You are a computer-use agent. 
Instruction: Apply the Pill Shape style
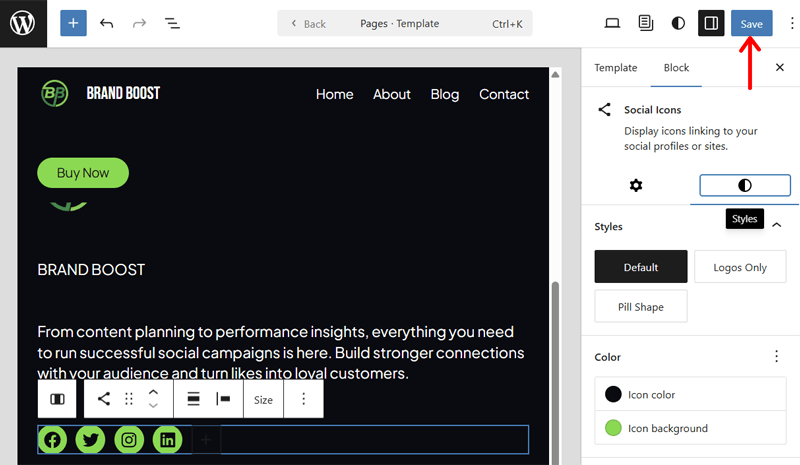pos(641,307)
